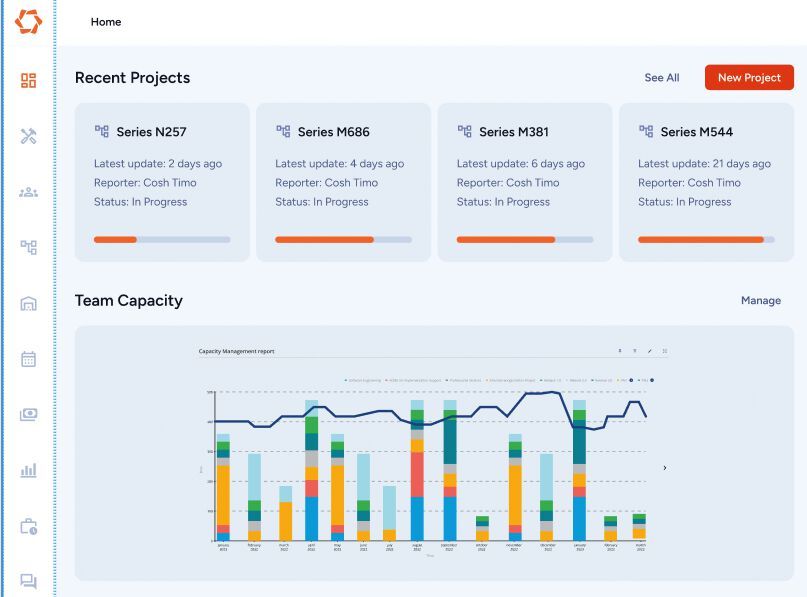This screenshot has width=807, height=597.
Task: Click the pencil edit icon on capacity chart
Action: click(649, 351)
